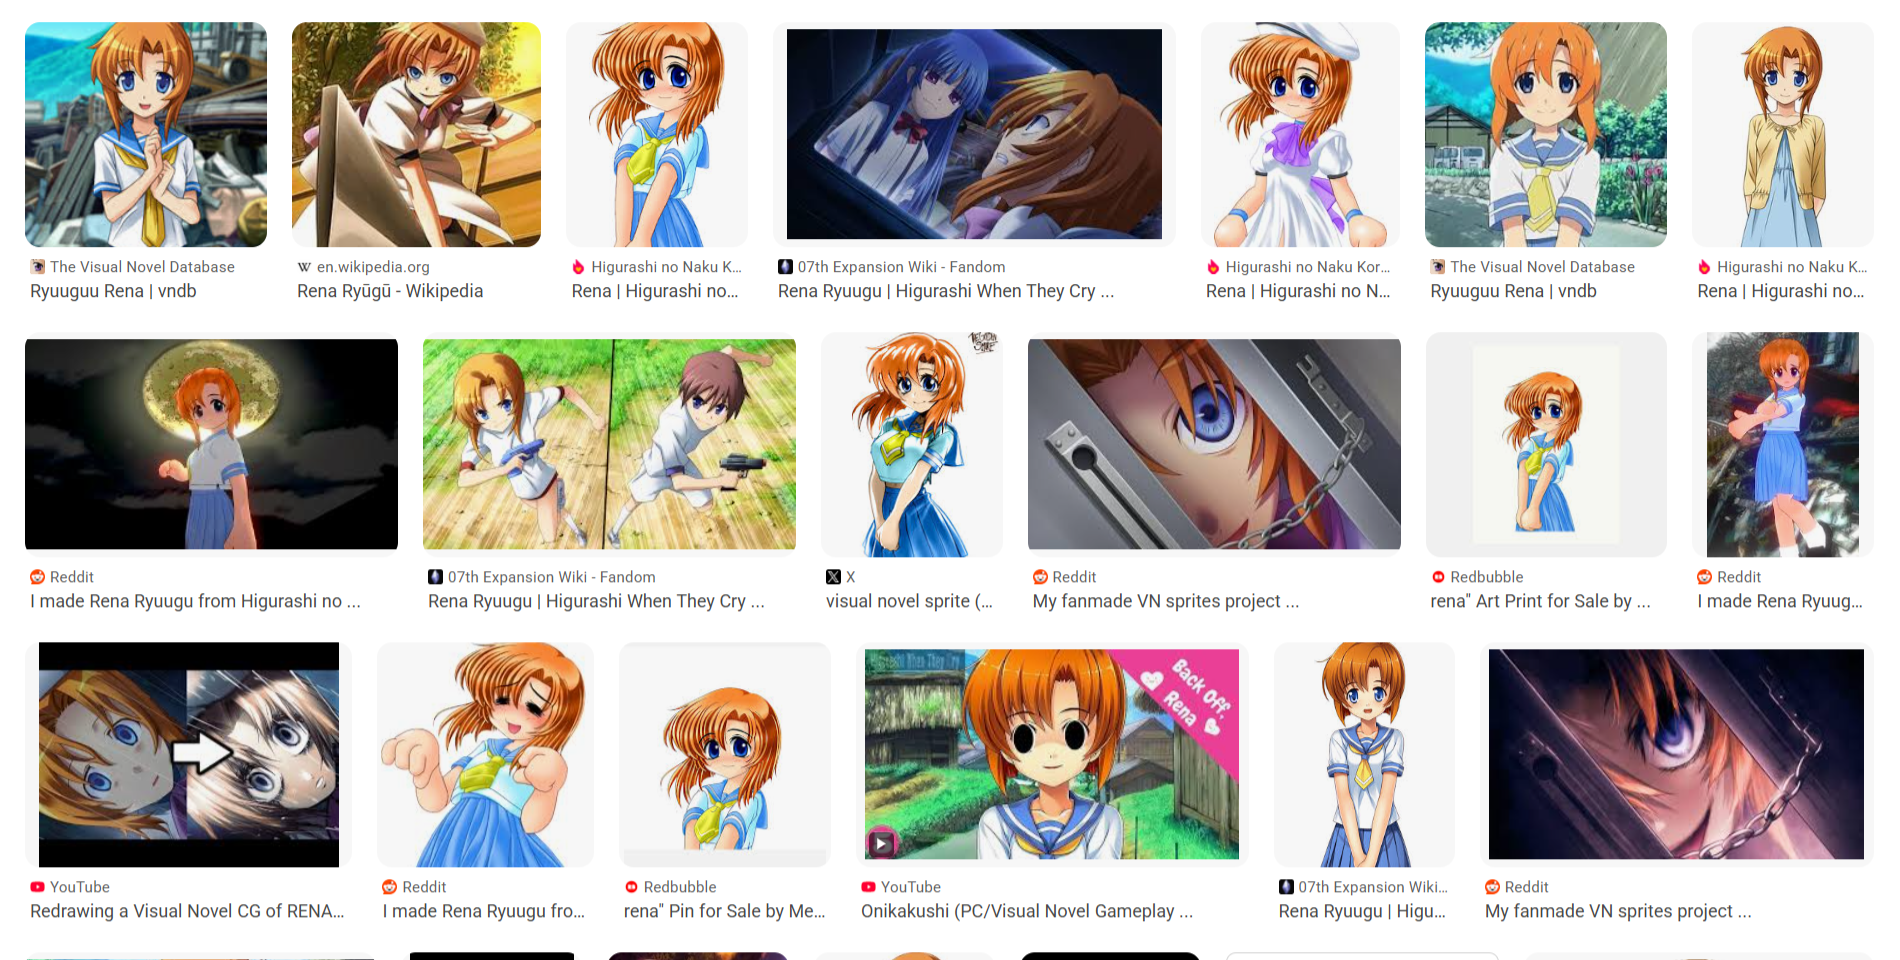Click the first Visual Novel Database favicon

coord(37,267)
